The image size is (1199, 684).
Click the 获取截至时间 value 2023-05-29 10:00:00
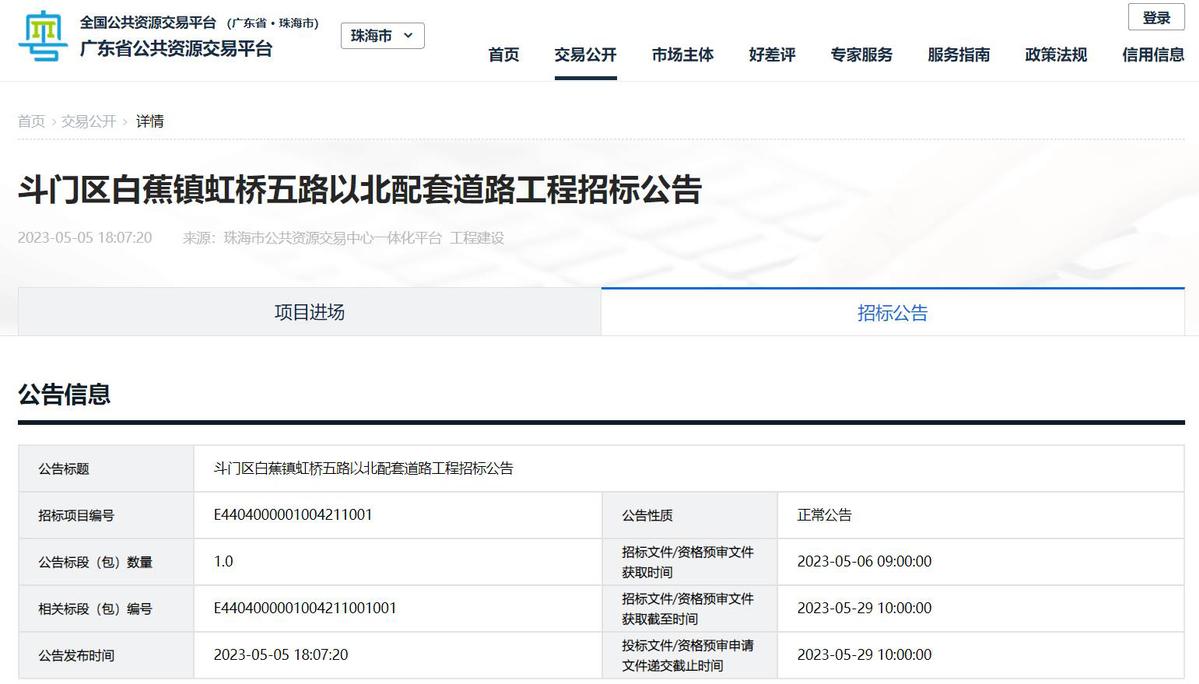coord(864,608)
